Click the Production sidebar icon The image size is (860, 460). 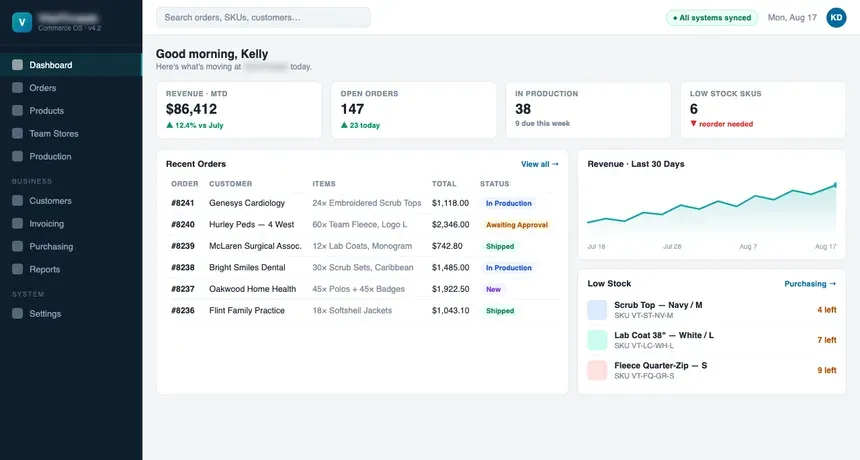[x=18, y=156]
